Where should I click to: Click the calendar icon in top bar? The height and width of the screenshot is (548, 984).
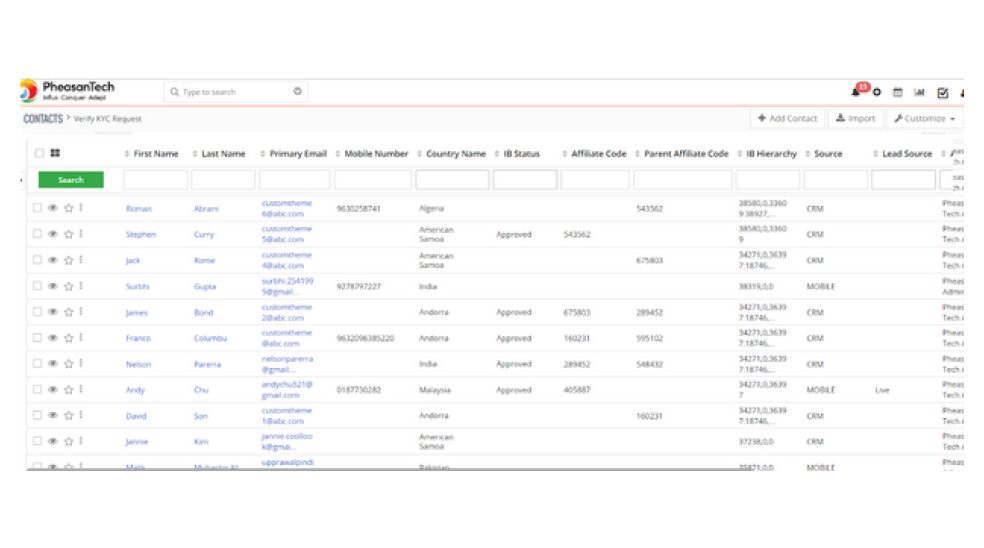point(897,92)
